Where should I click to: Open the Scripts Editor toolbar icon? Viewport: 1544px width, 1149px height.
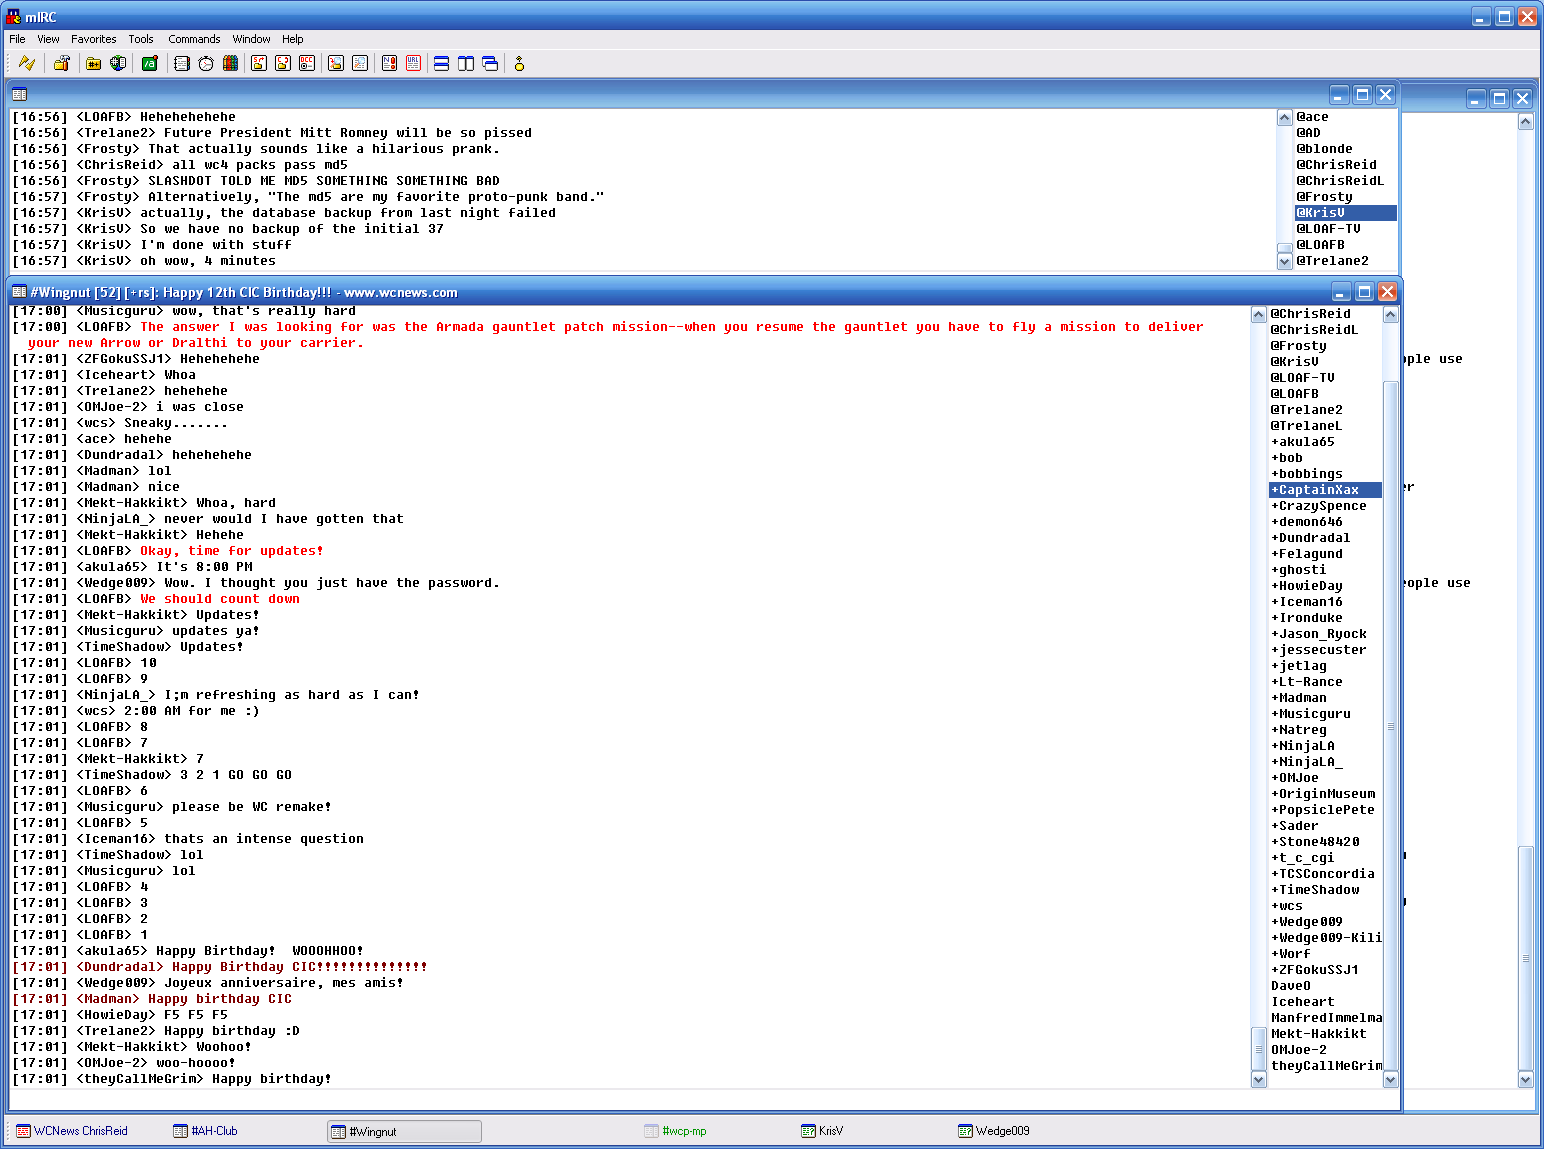point(150,63)
